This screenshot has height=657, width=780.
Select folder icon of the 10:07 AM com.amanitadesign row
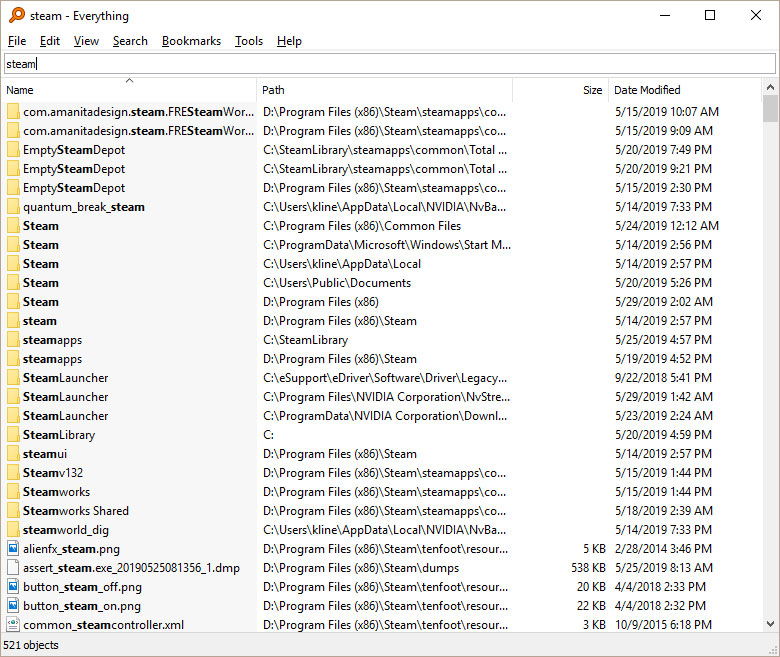(x=13, y=112)
